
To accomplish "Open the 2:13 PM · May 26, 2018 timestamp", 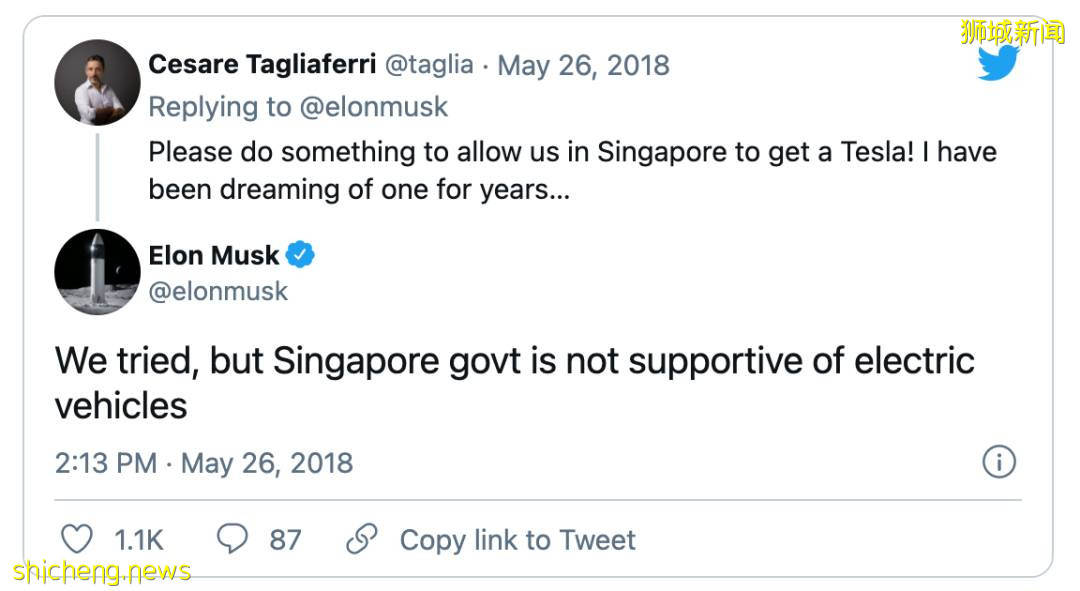I will (204, 463).
